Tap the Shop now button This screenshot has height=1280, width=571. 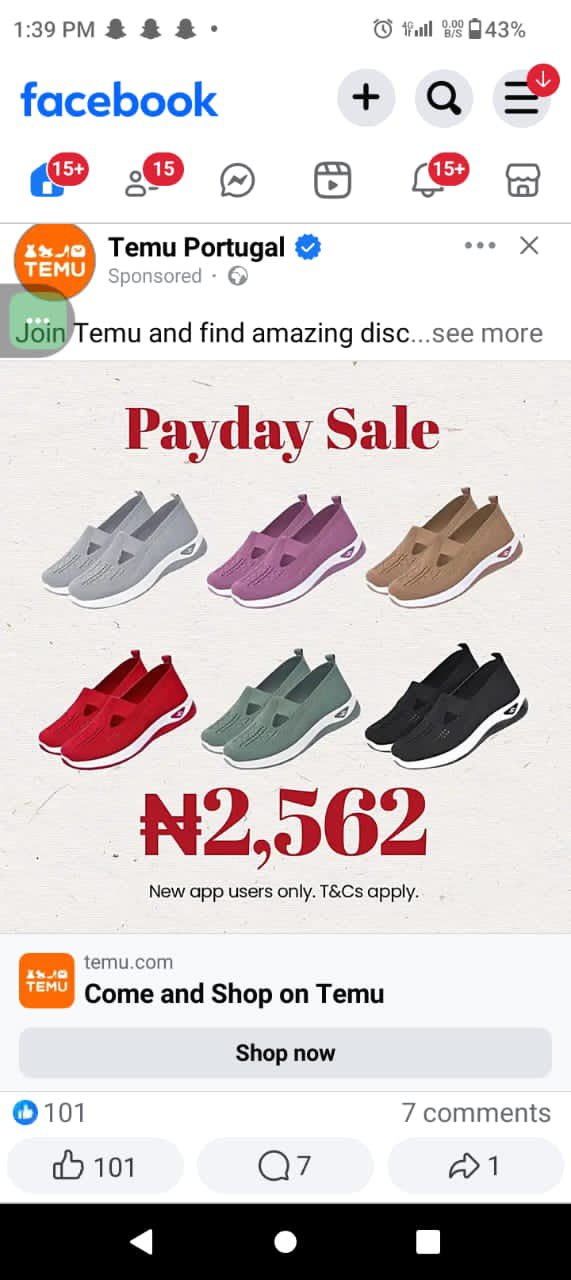point(285,1053)
